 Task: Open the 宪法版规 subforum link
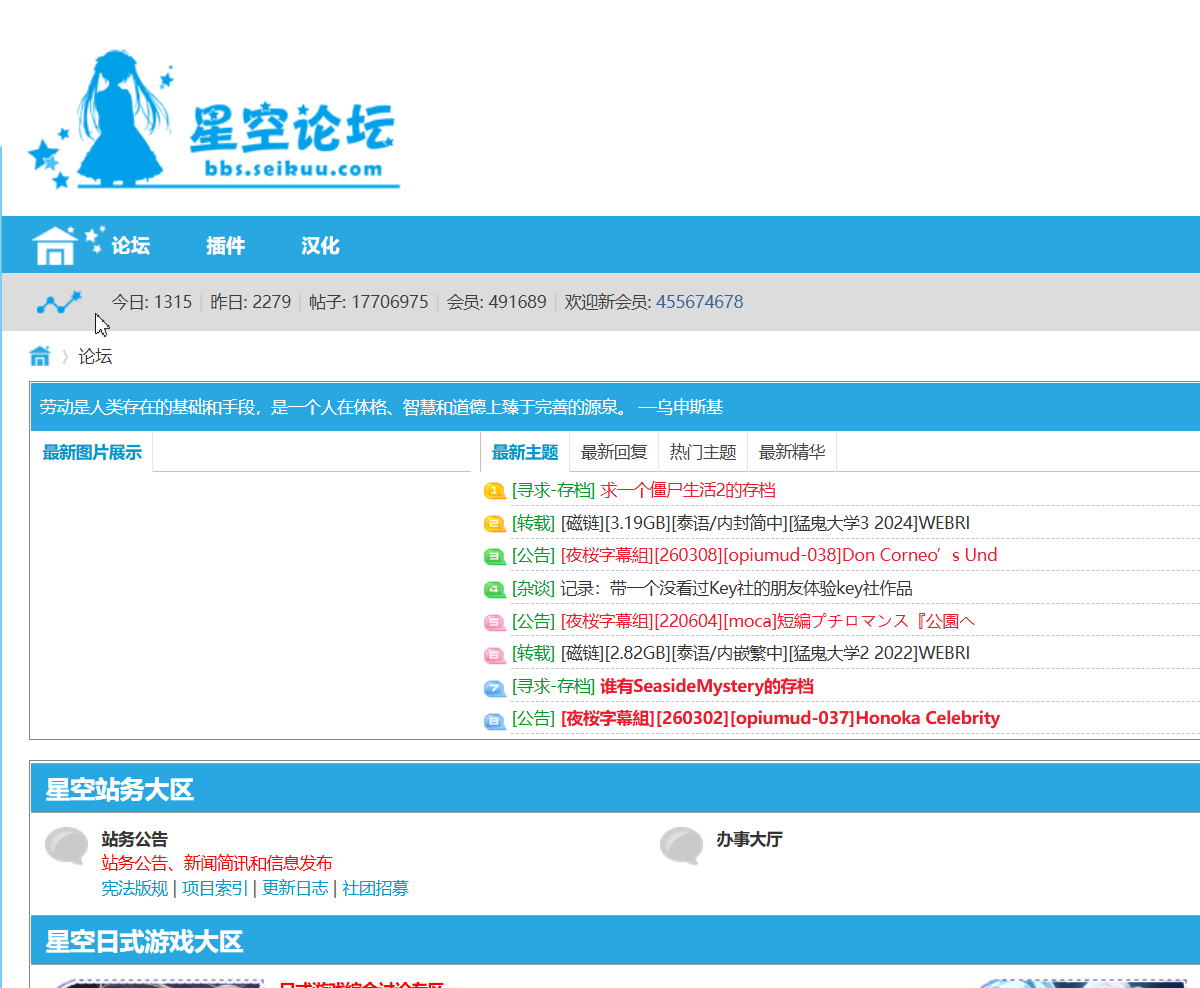pos(135,888)
